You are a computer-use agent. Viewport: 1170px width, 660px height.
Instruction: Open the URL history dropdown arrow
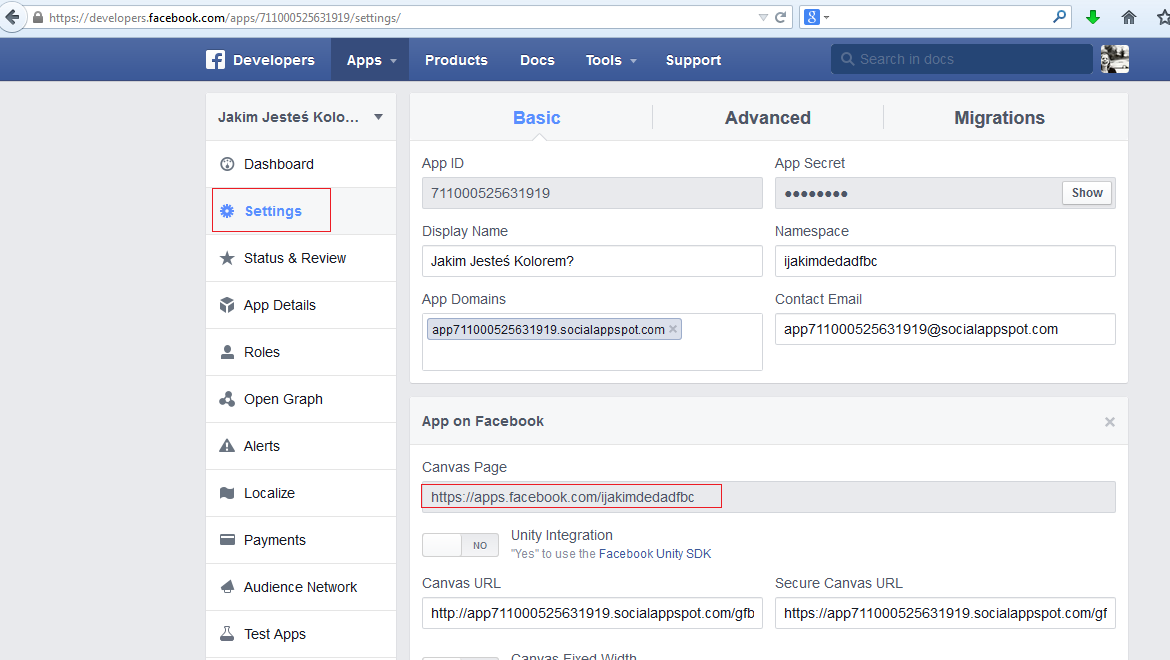click(x=763, y=17)
